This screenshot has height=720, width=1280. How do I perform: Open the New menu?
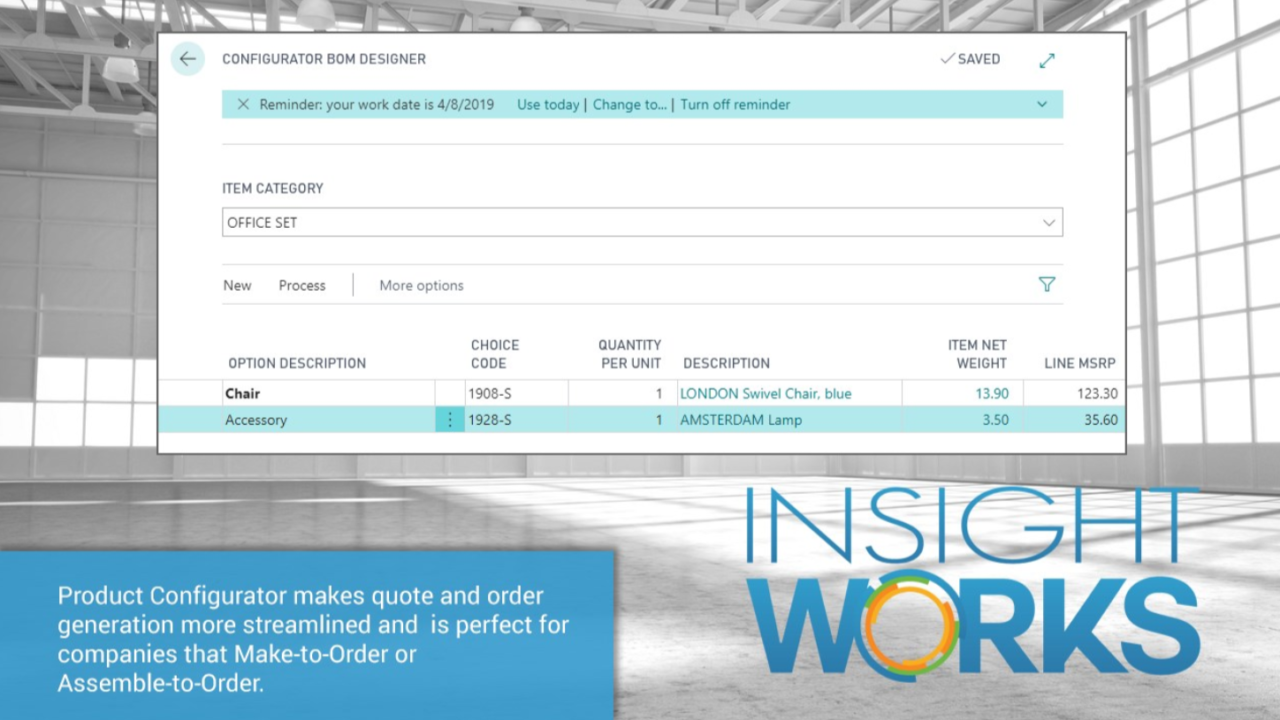coord(237,285)
